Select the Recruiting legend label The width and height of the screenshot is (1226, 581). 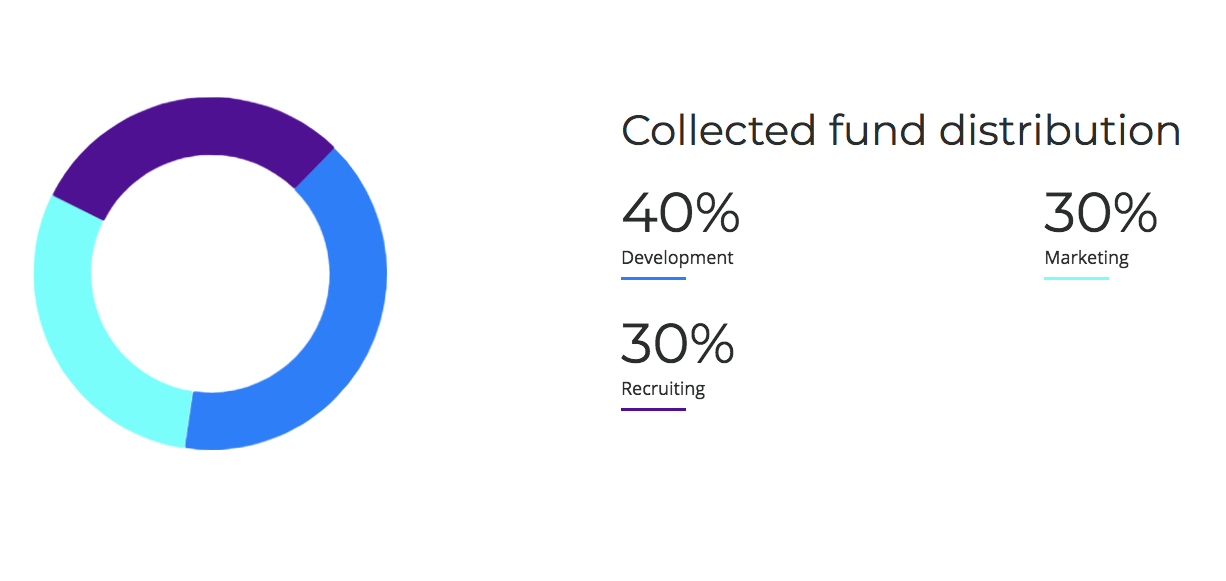[x=663, y=389]
